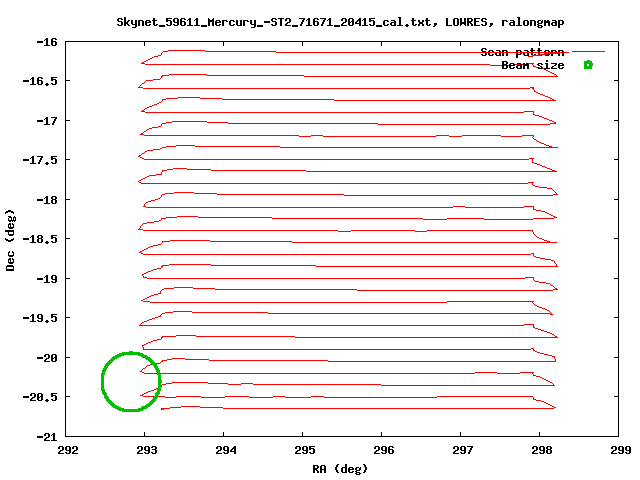This screenshot has height=480, width=640.
Task: Click the x-axis tick label 296
Action: (384, 450)
